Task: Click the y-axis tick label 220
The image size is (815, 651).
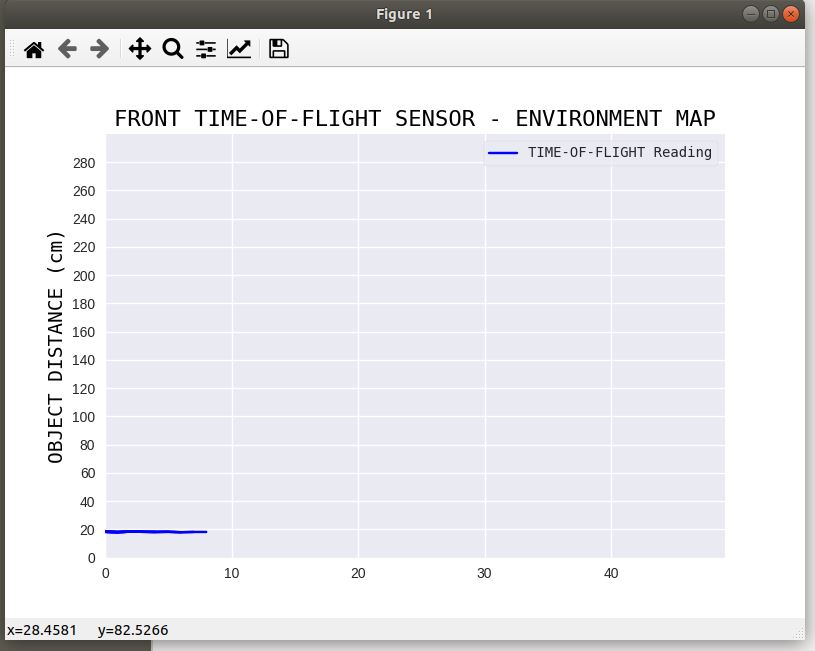Action: coord(84,248)
